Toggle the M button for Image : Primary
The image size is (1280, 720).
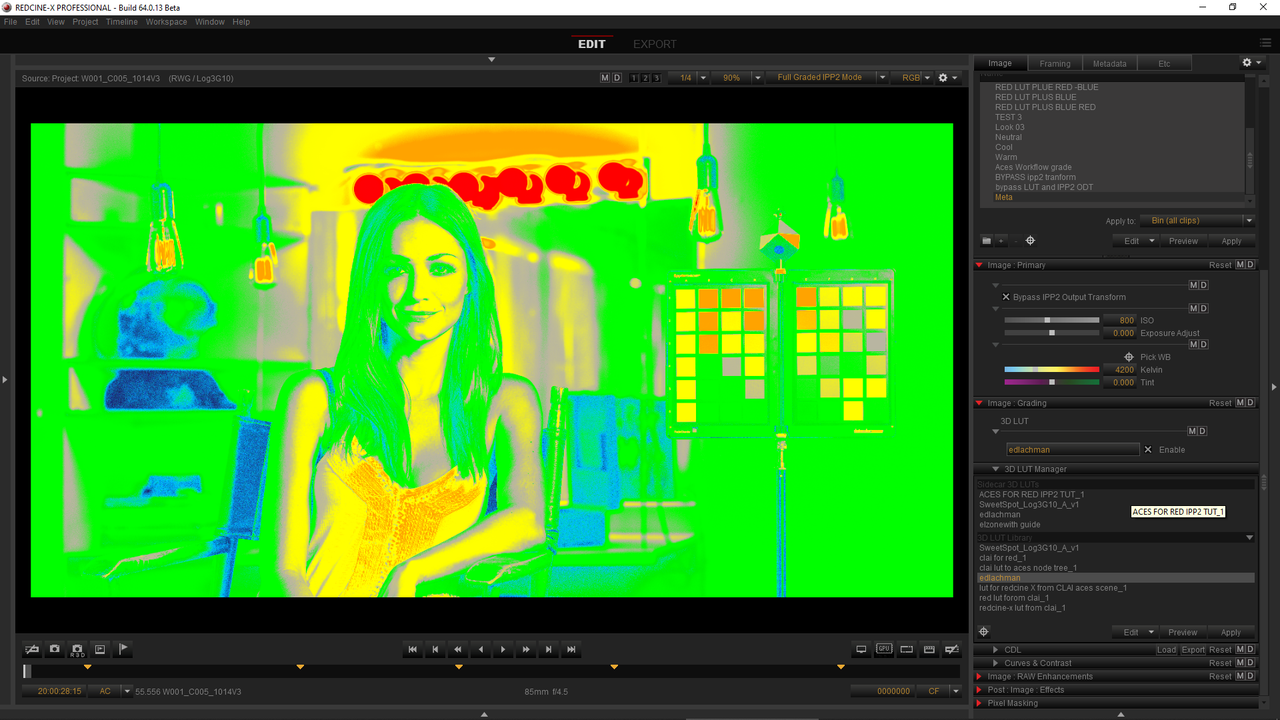pos(1240,265)
